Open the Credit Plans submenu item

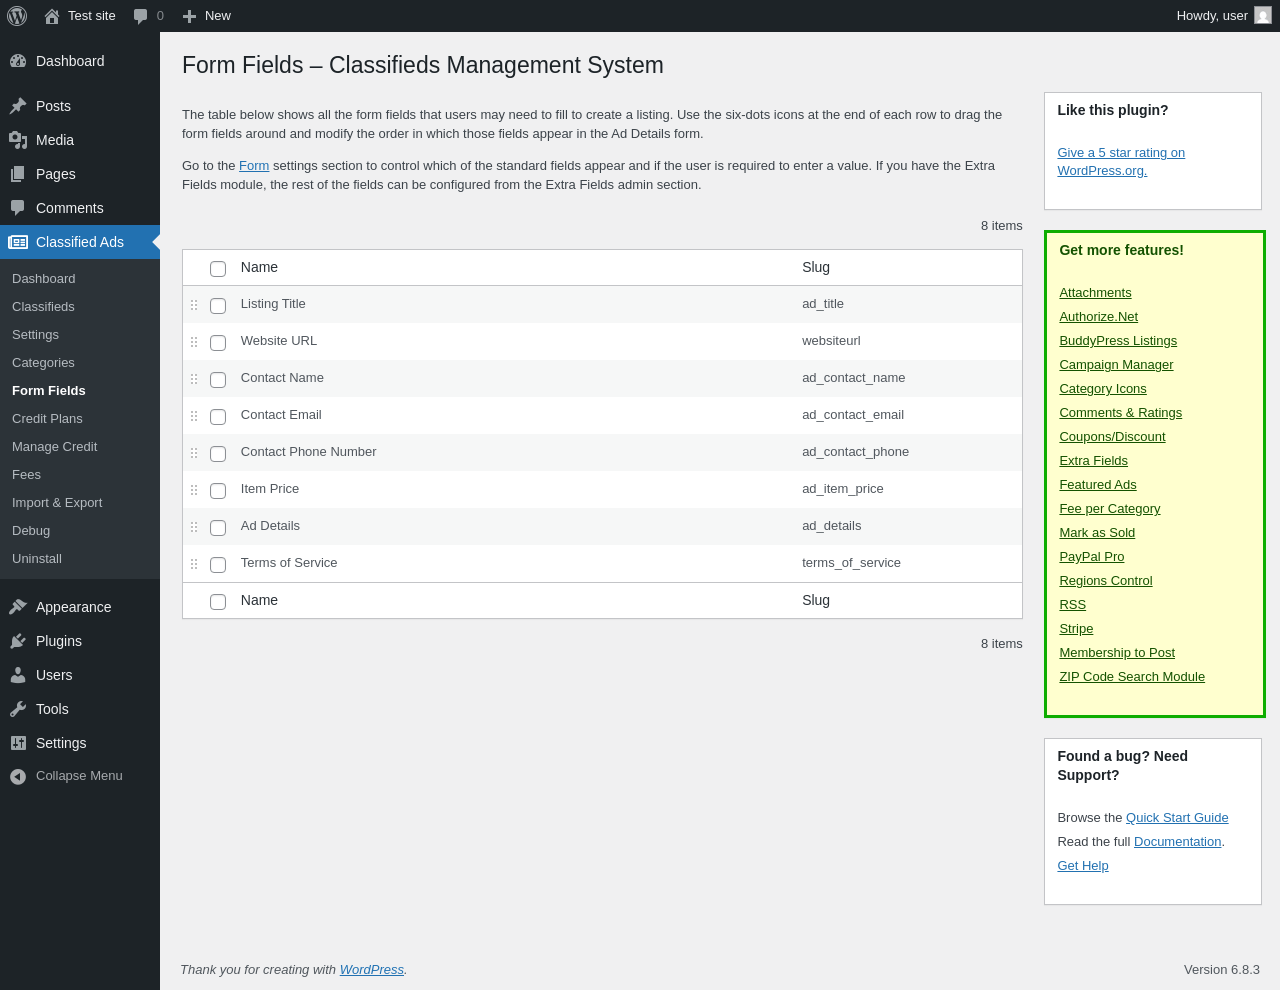point(47,419)
